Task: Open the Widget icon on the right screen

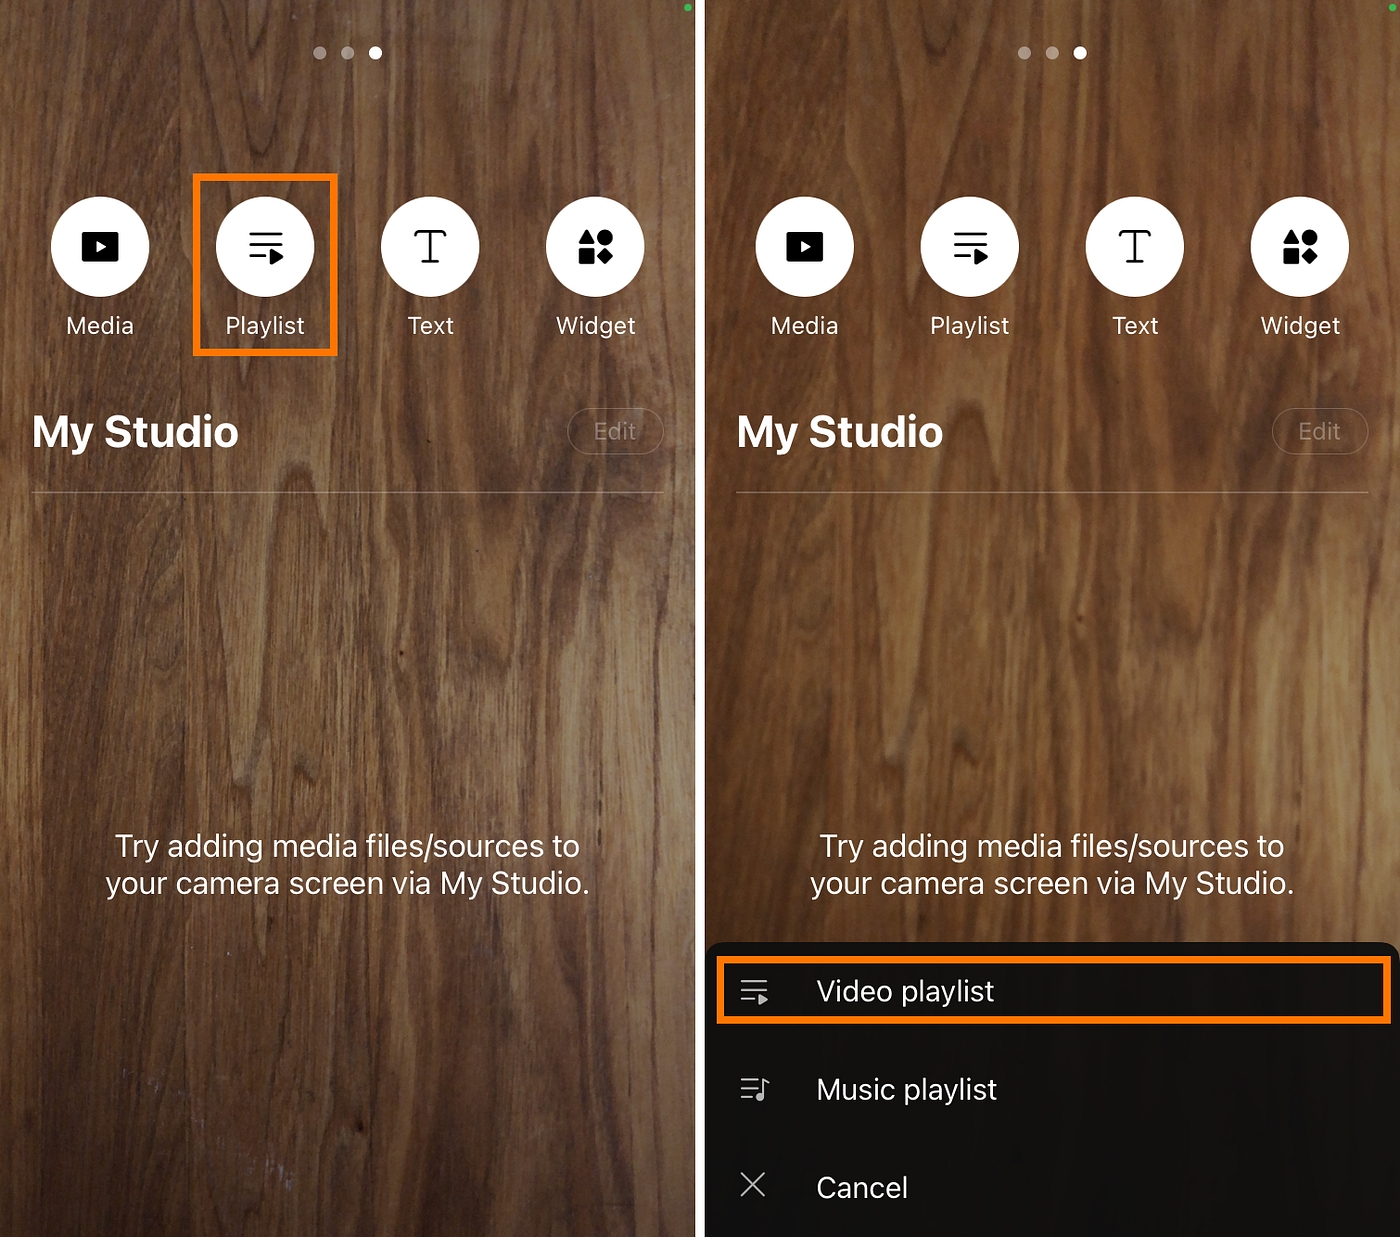Action: 1299,247
